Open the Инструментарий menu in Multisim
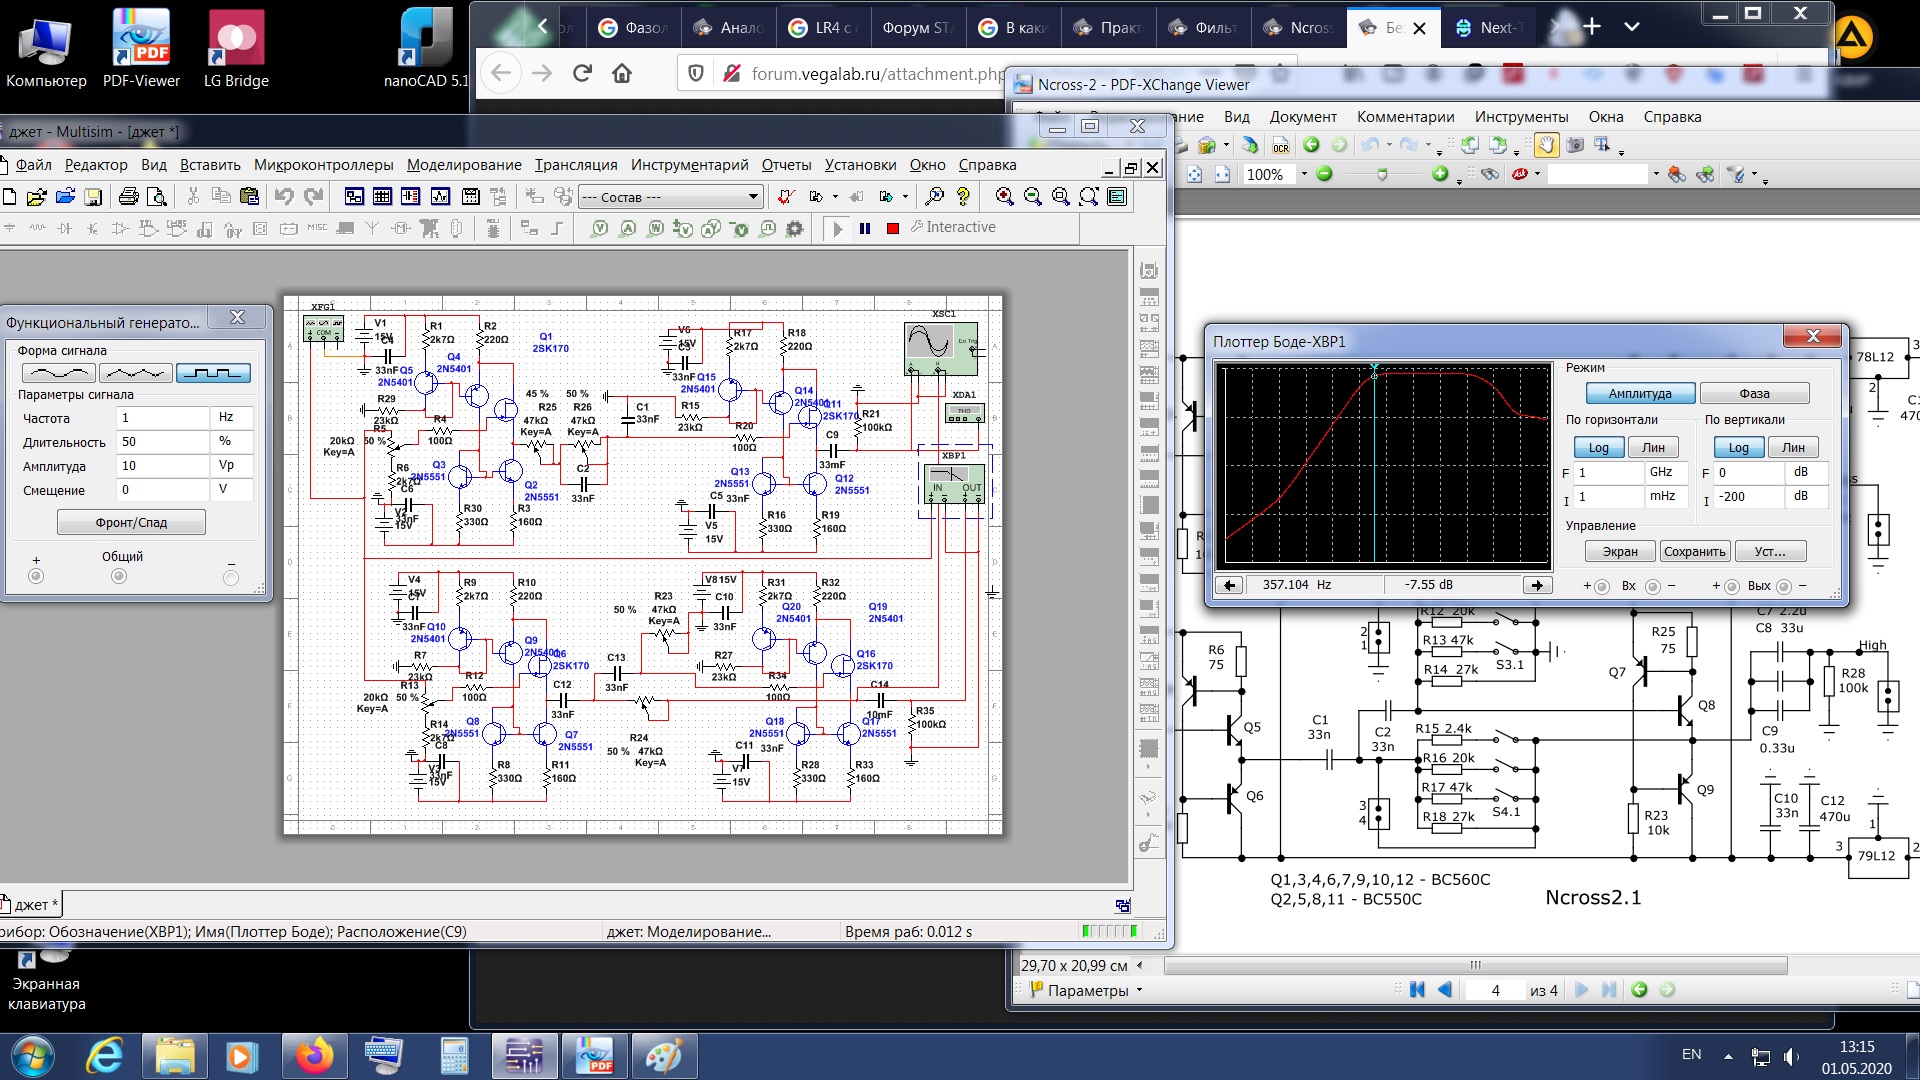 coord(689,165)
